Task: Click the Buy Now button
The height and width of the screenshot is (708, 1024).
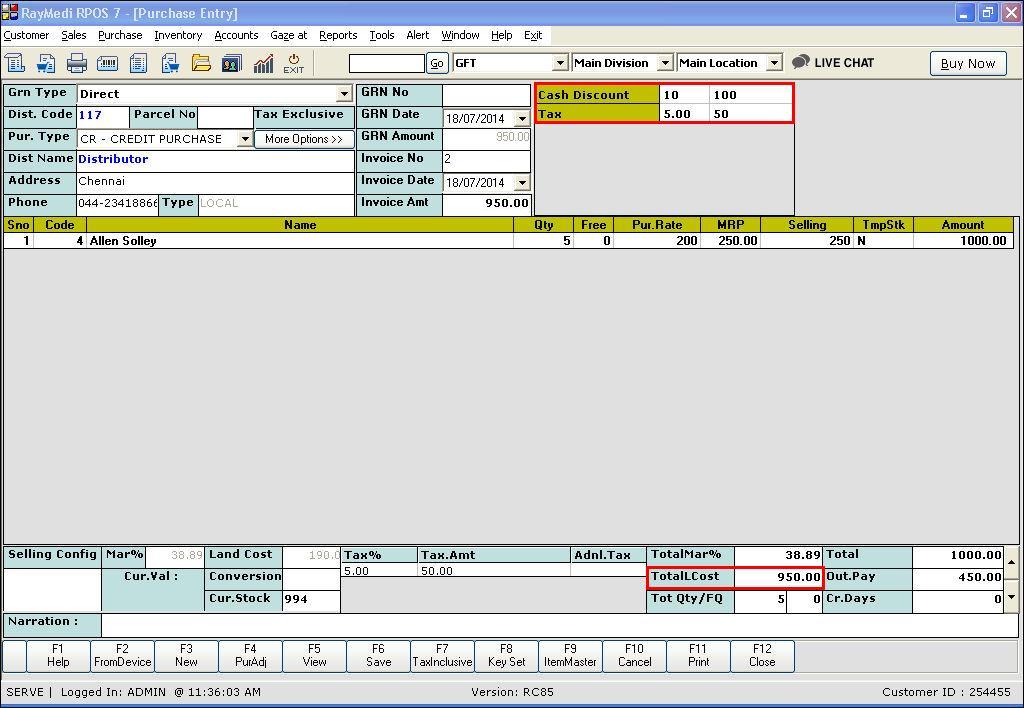Action: click(x=967, y=63)
